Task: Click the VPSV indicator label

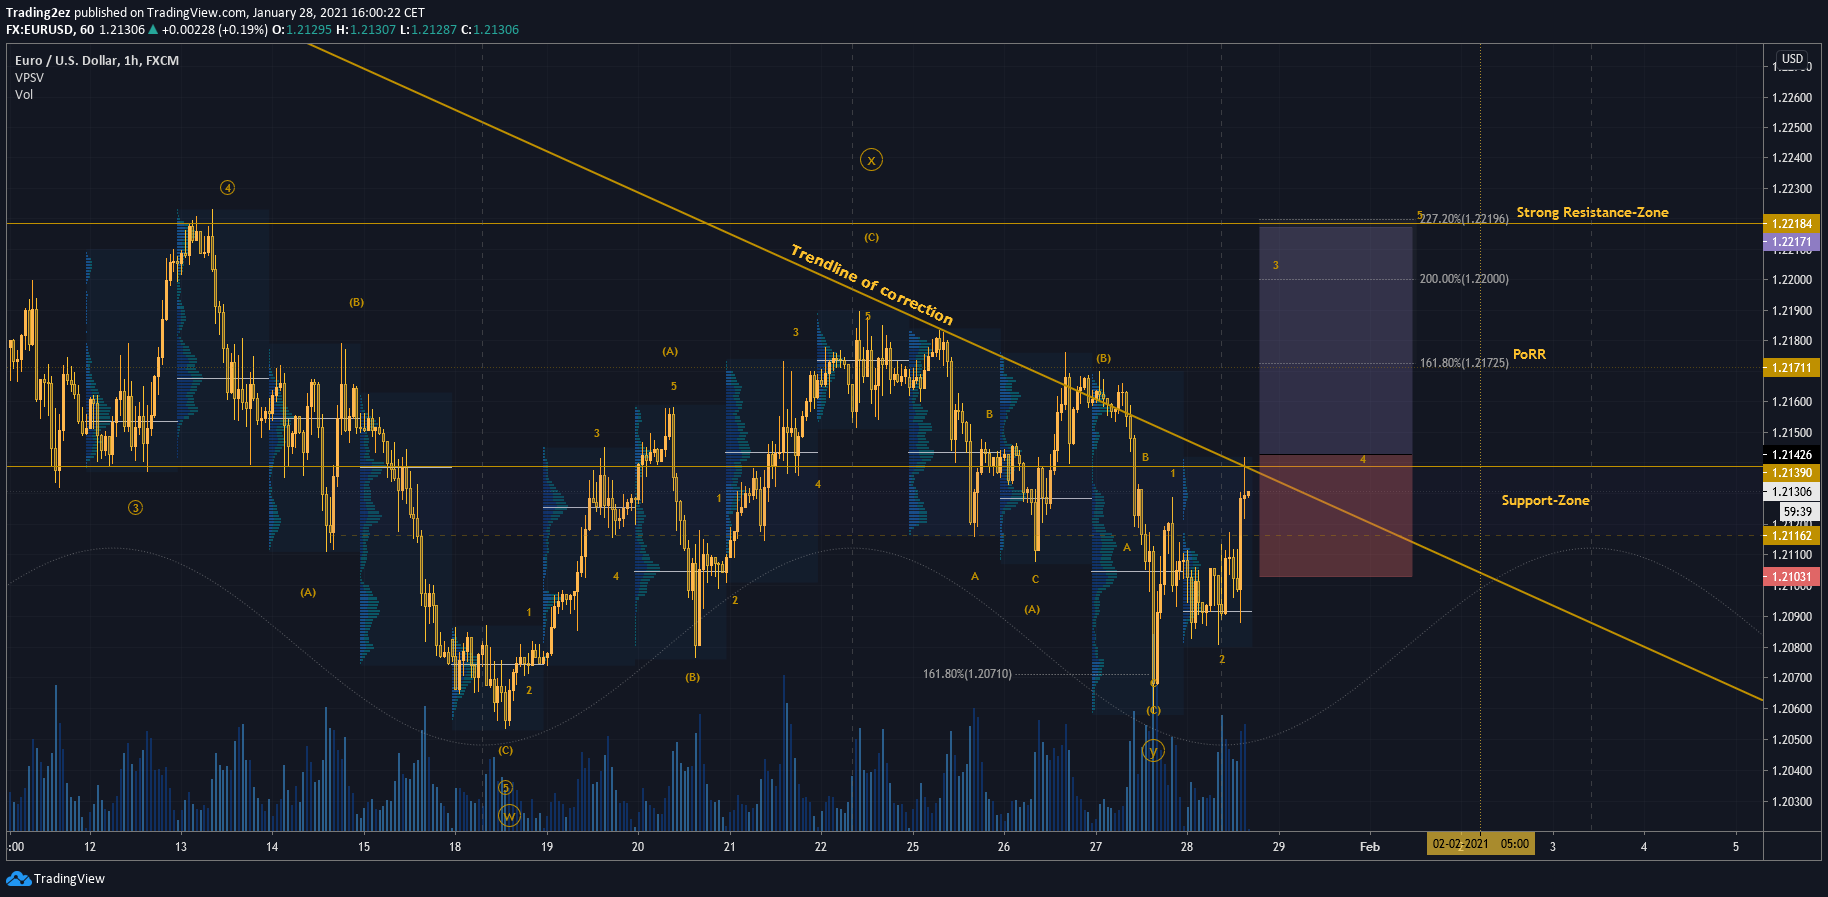Action: [29, 77]
